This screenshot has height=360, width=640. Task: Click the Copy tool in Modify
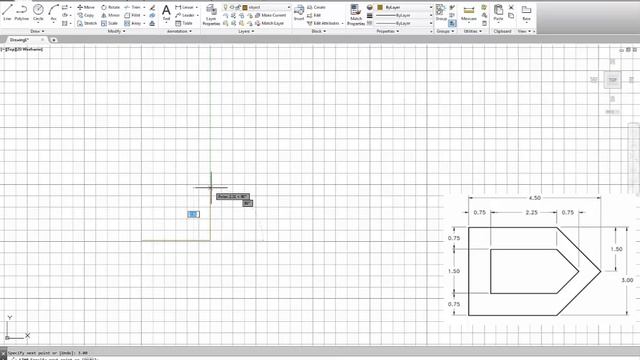(86, 15)
